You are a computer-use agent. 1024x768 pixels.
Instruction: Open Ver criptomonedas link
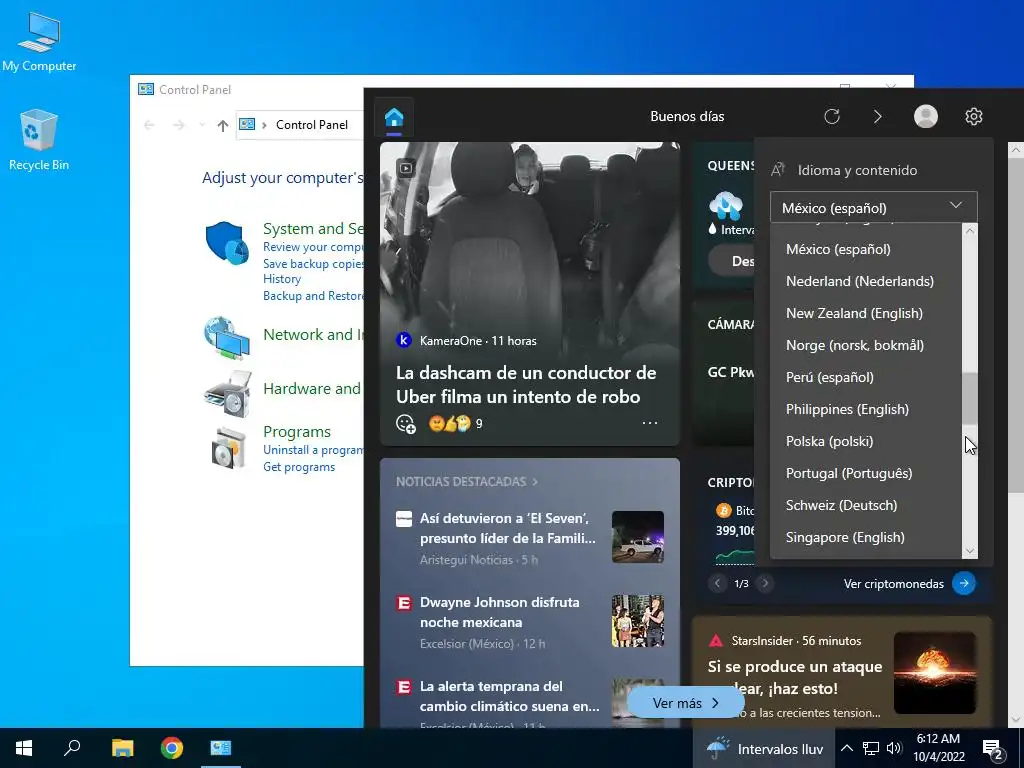tap(909, 583)
